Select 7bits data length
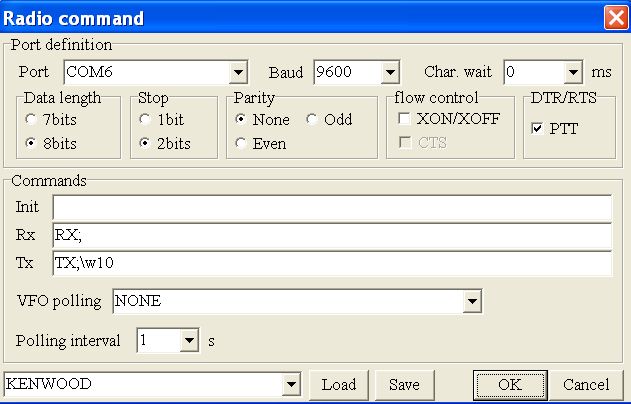 coord(33,120)
